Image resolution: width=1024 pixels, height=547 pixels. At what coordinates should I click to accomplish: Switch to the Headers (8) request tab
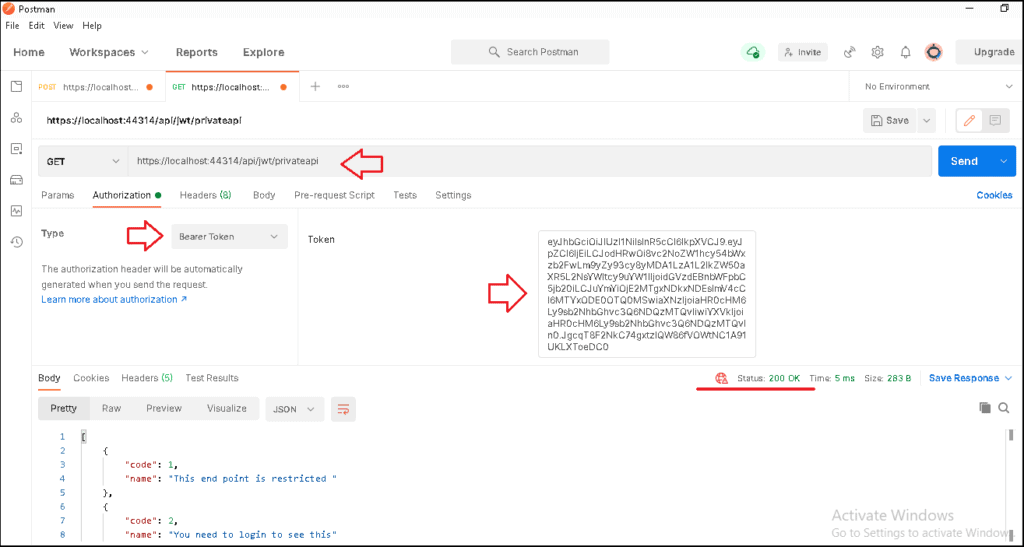point(205,195)
